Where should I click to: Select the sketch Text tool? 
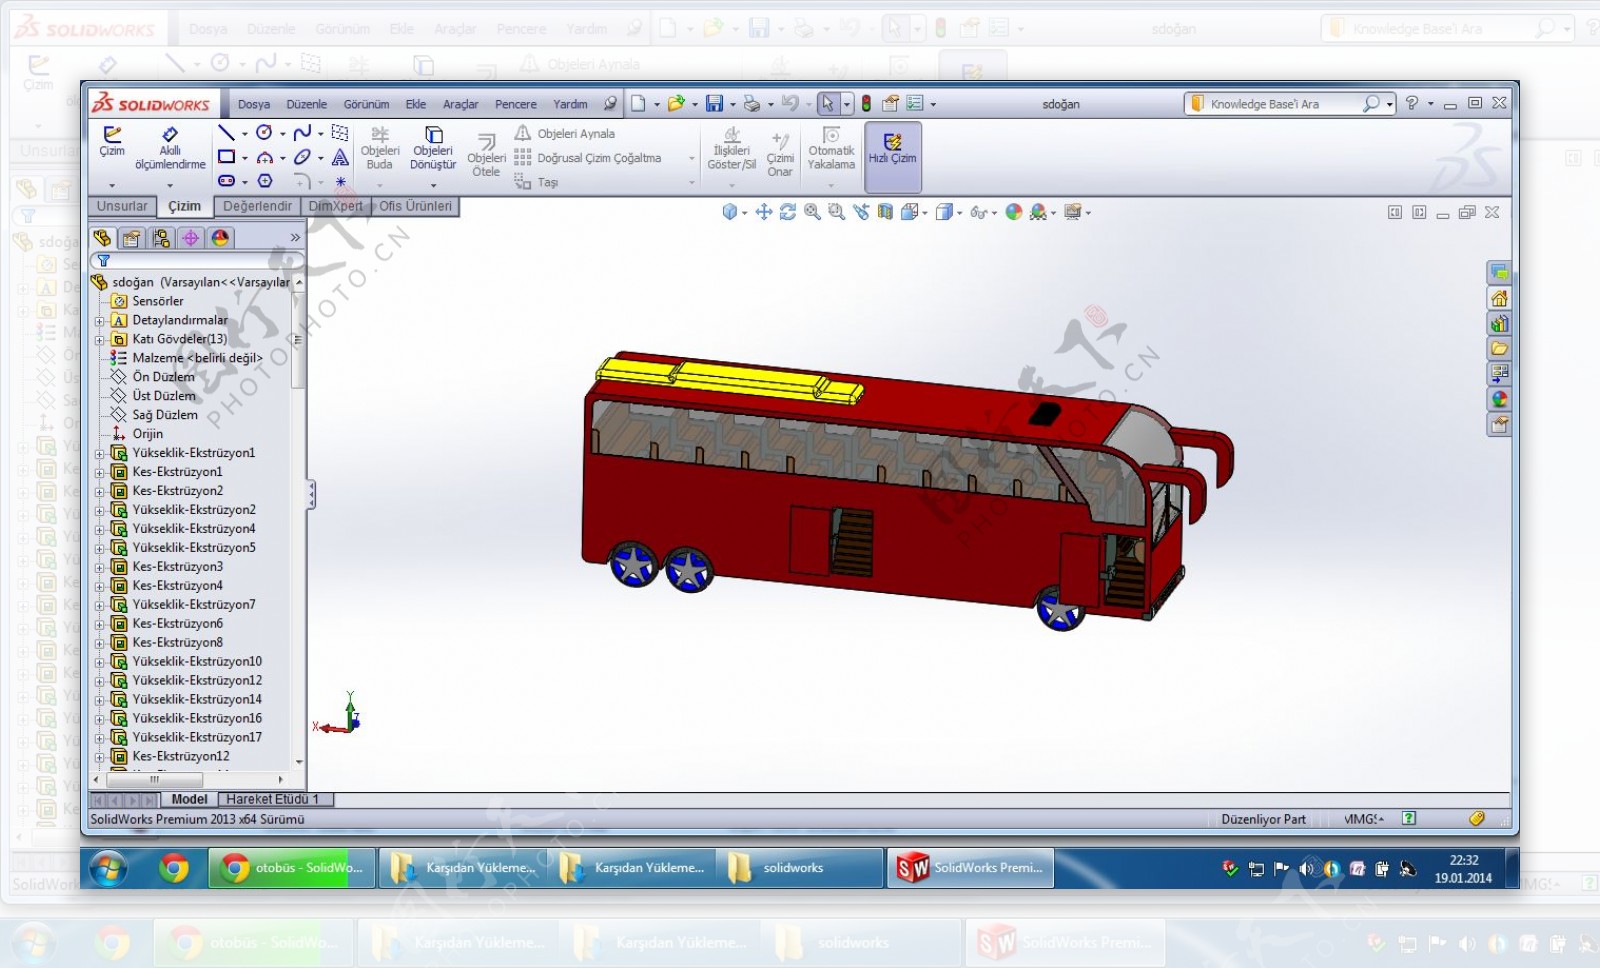pyautogui.click(x=340, y=157)
